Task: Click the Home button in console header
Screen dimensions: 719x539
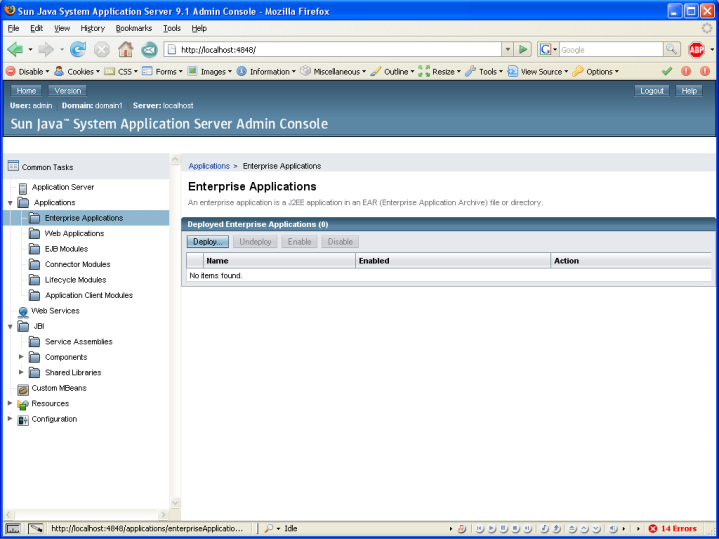Action: point(26,91)
